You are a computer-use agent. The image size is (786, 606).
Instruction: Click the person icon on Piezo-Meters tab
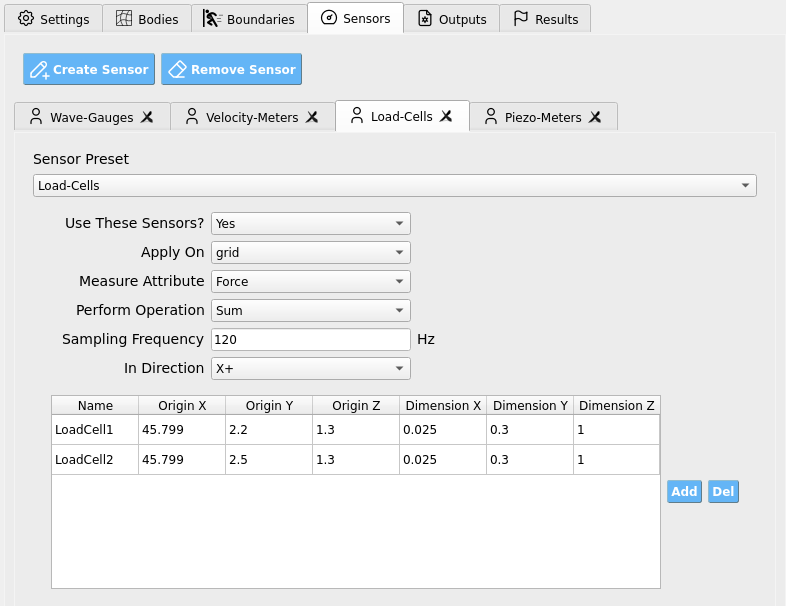click(491, 116)
